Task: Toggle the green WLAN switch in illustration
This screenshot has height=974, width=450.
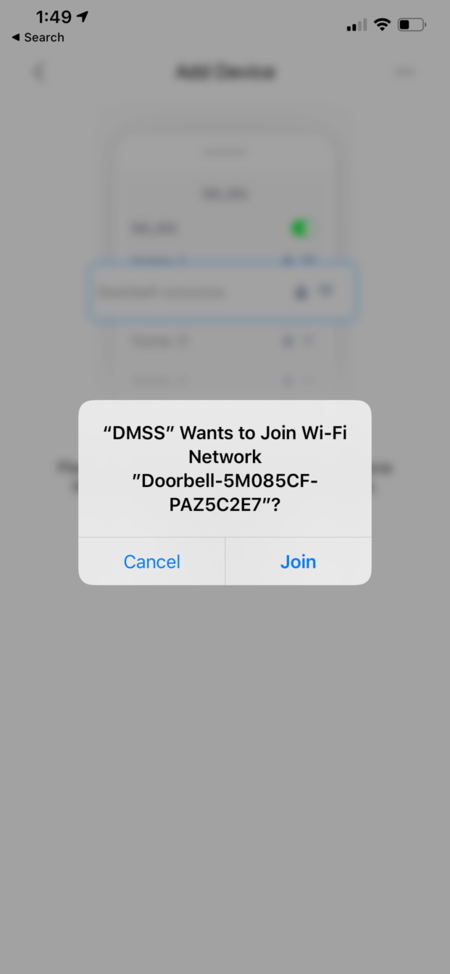Action: tap(302, 229)
